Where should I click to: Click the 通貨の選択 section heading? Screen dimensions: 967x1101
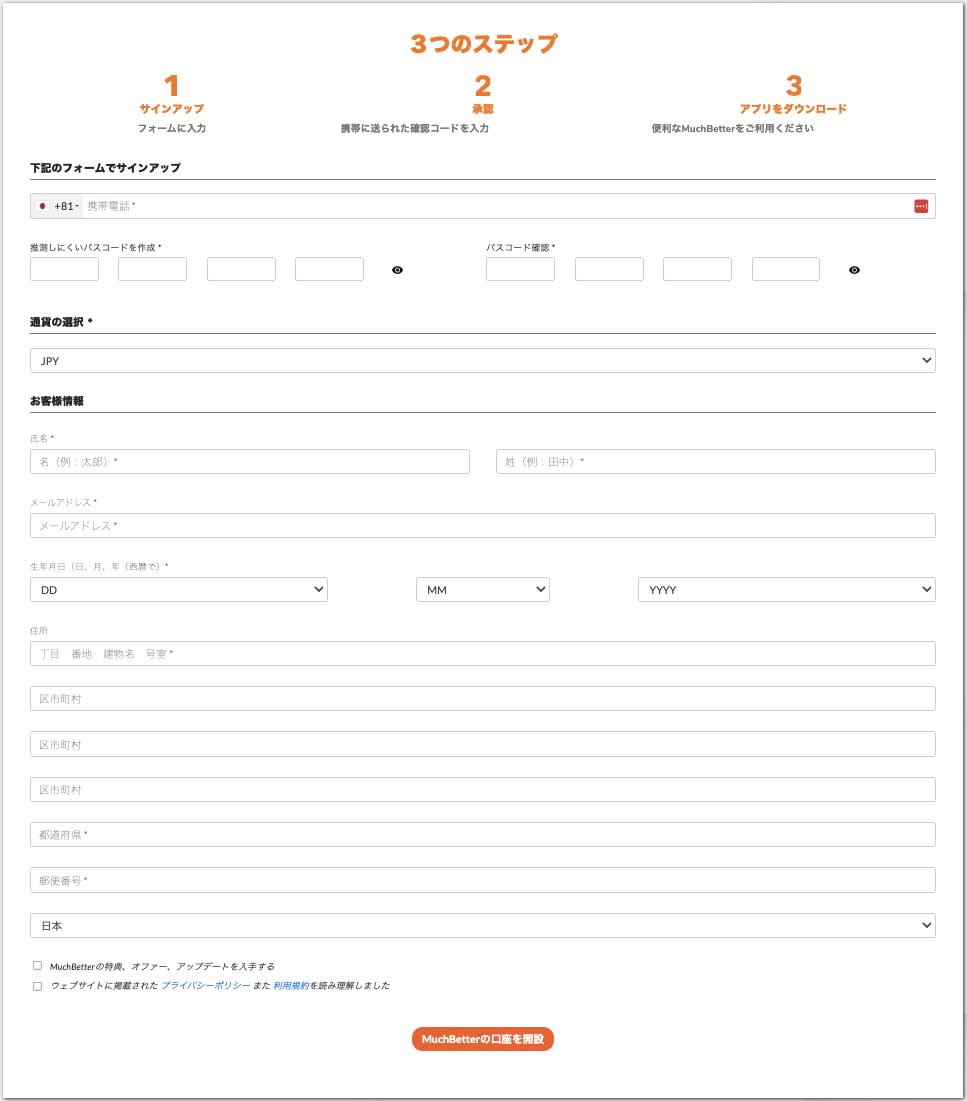click(x=61, y=322)
